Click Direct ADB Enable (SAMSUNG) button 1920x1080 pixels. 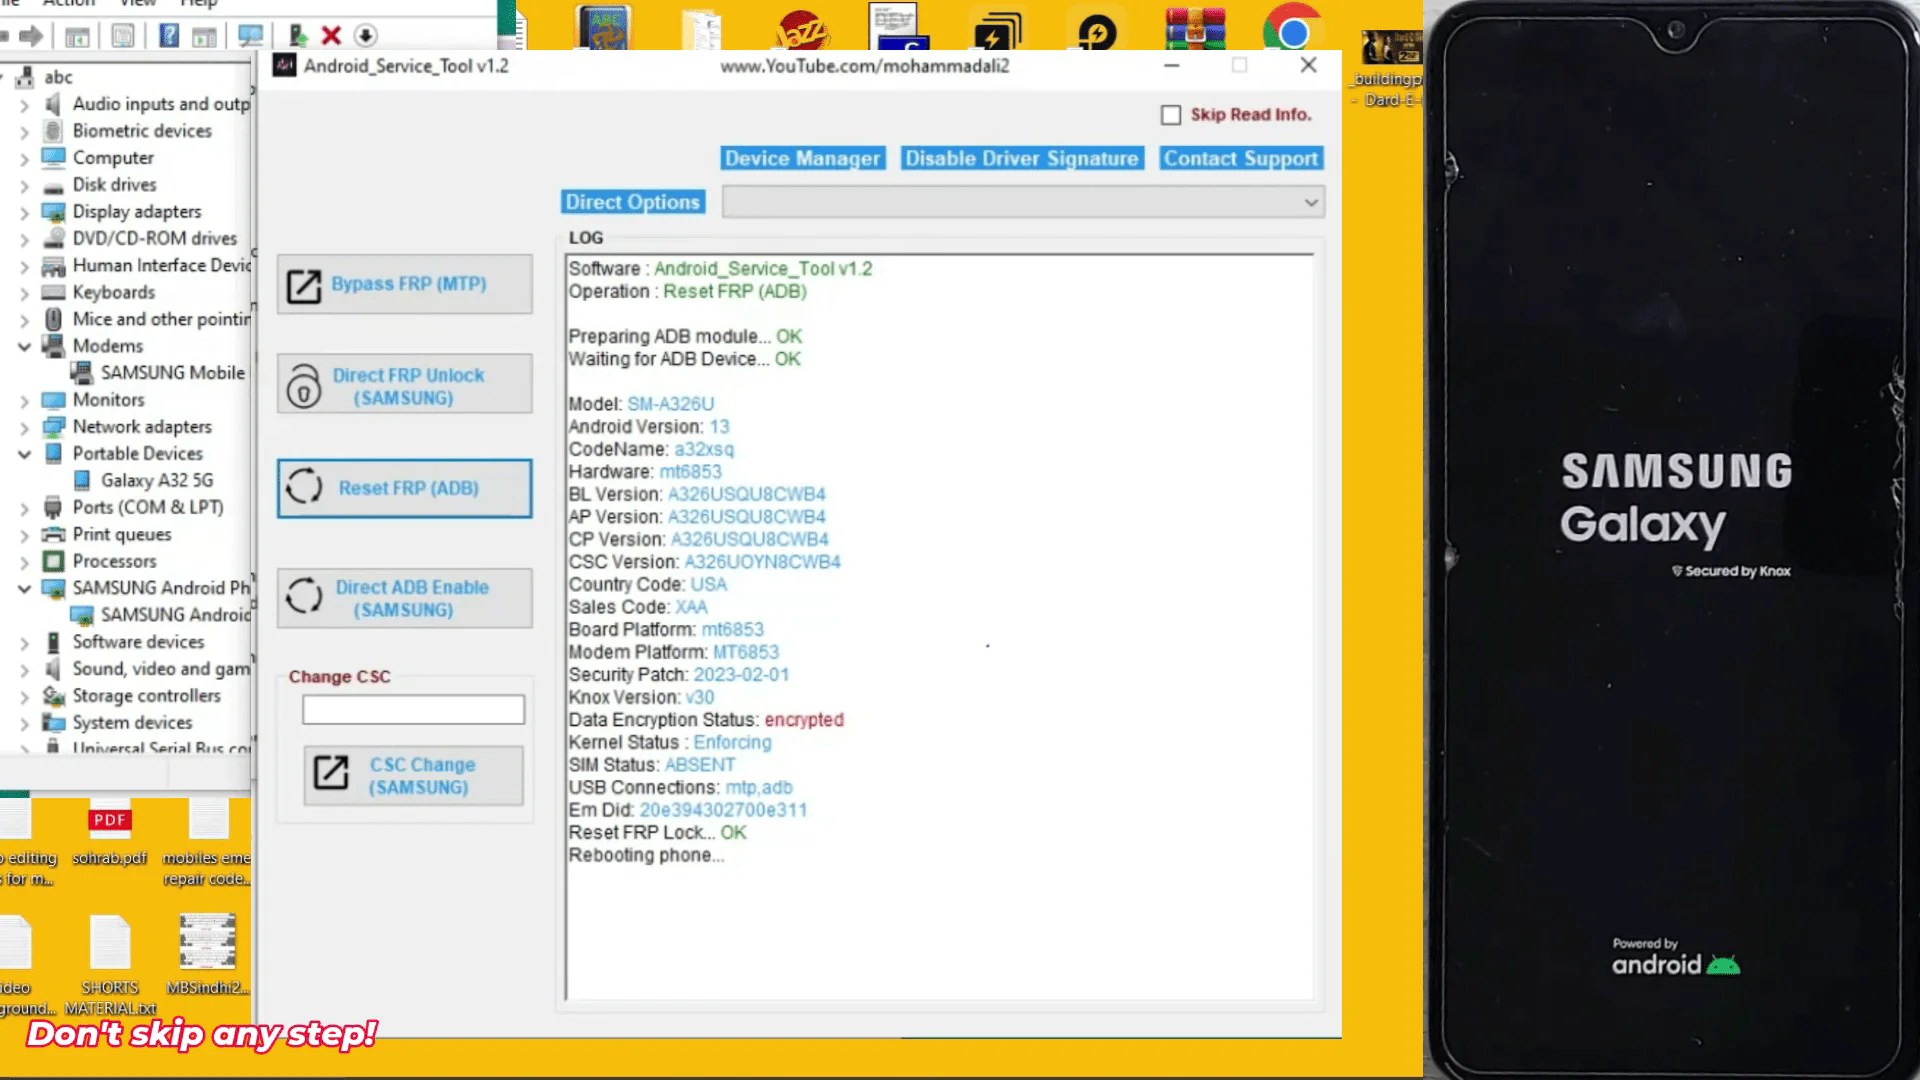(405, 598)
